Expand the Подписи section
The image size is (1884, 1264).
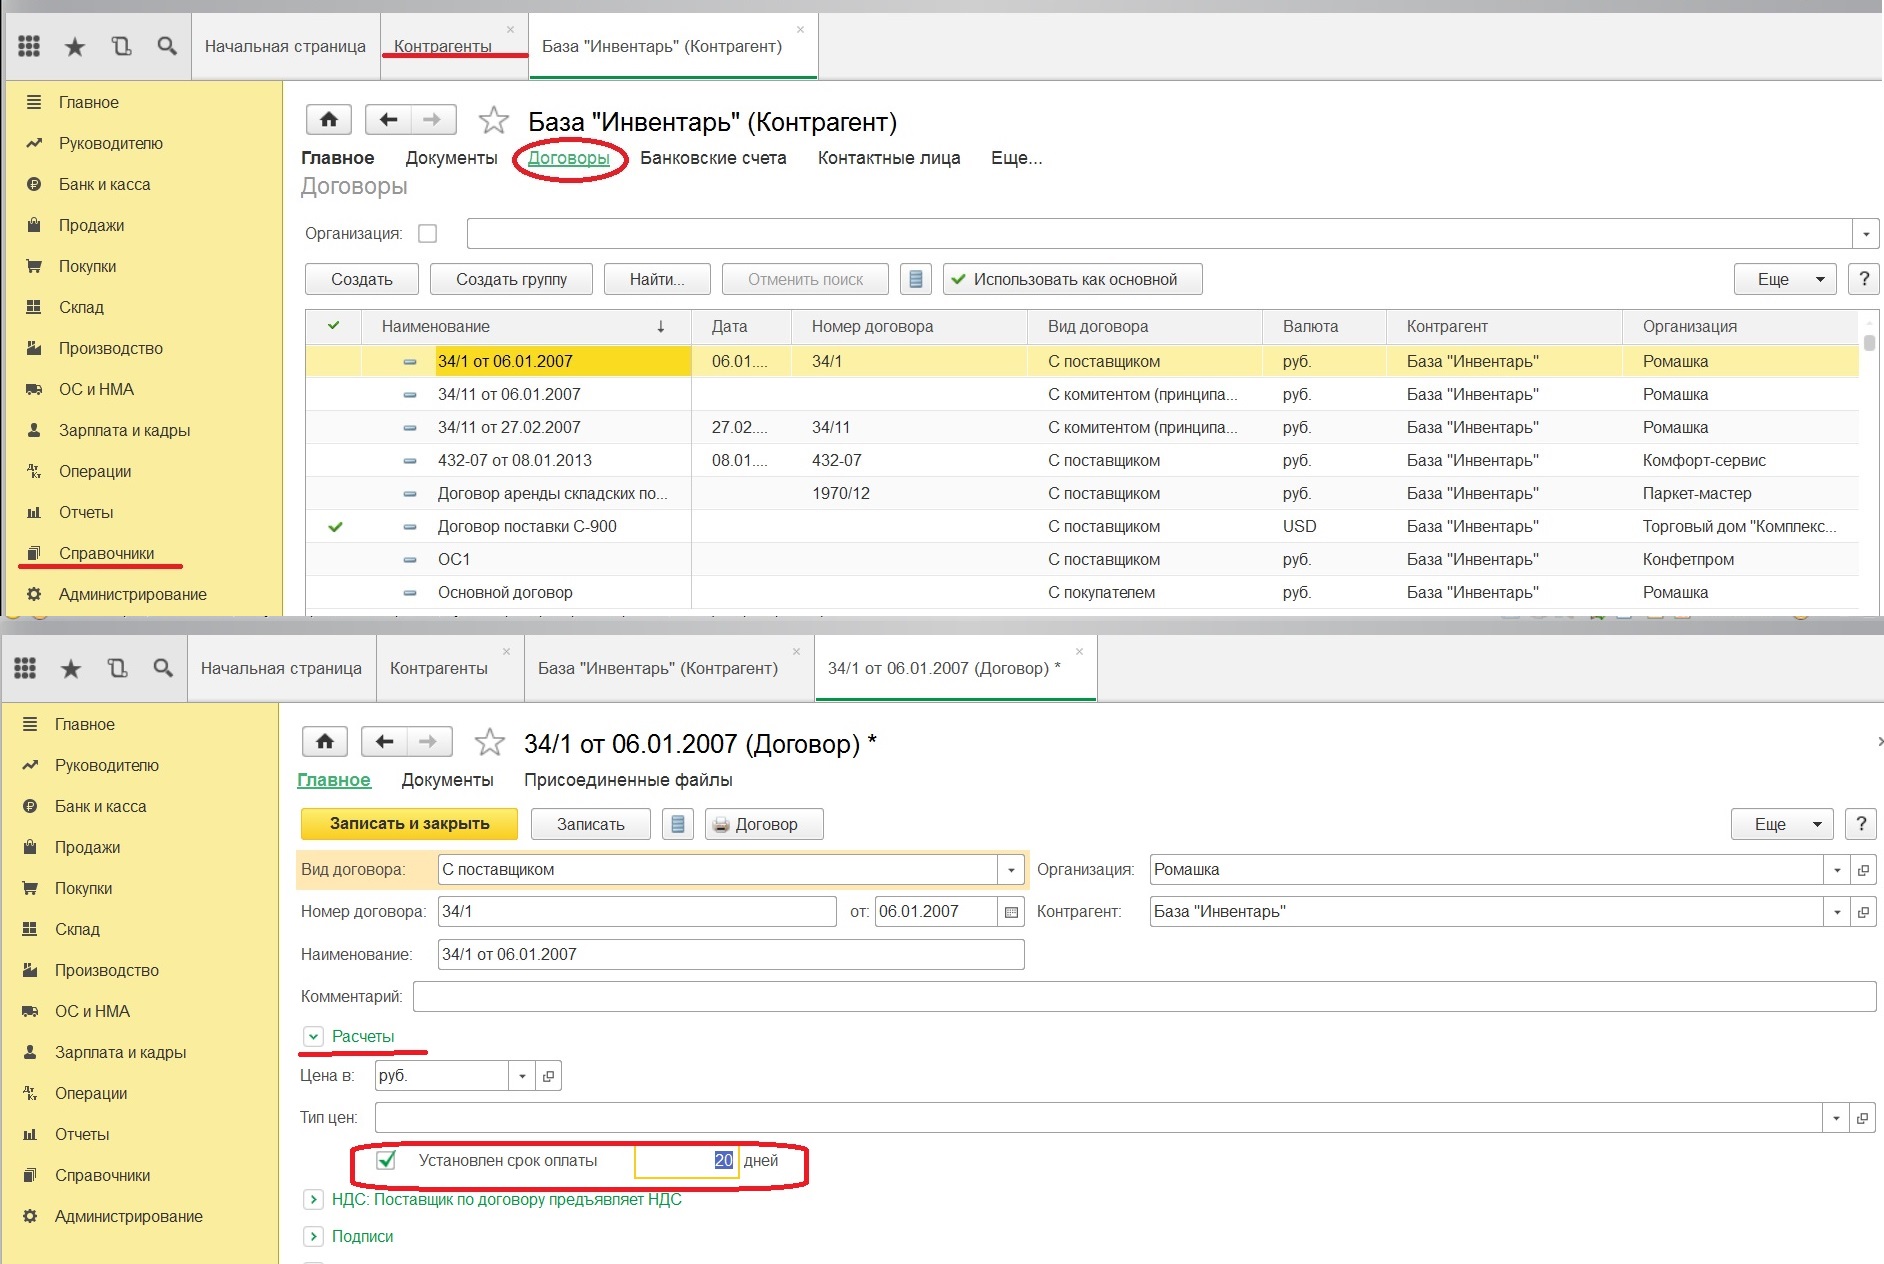pos(313,1236)
